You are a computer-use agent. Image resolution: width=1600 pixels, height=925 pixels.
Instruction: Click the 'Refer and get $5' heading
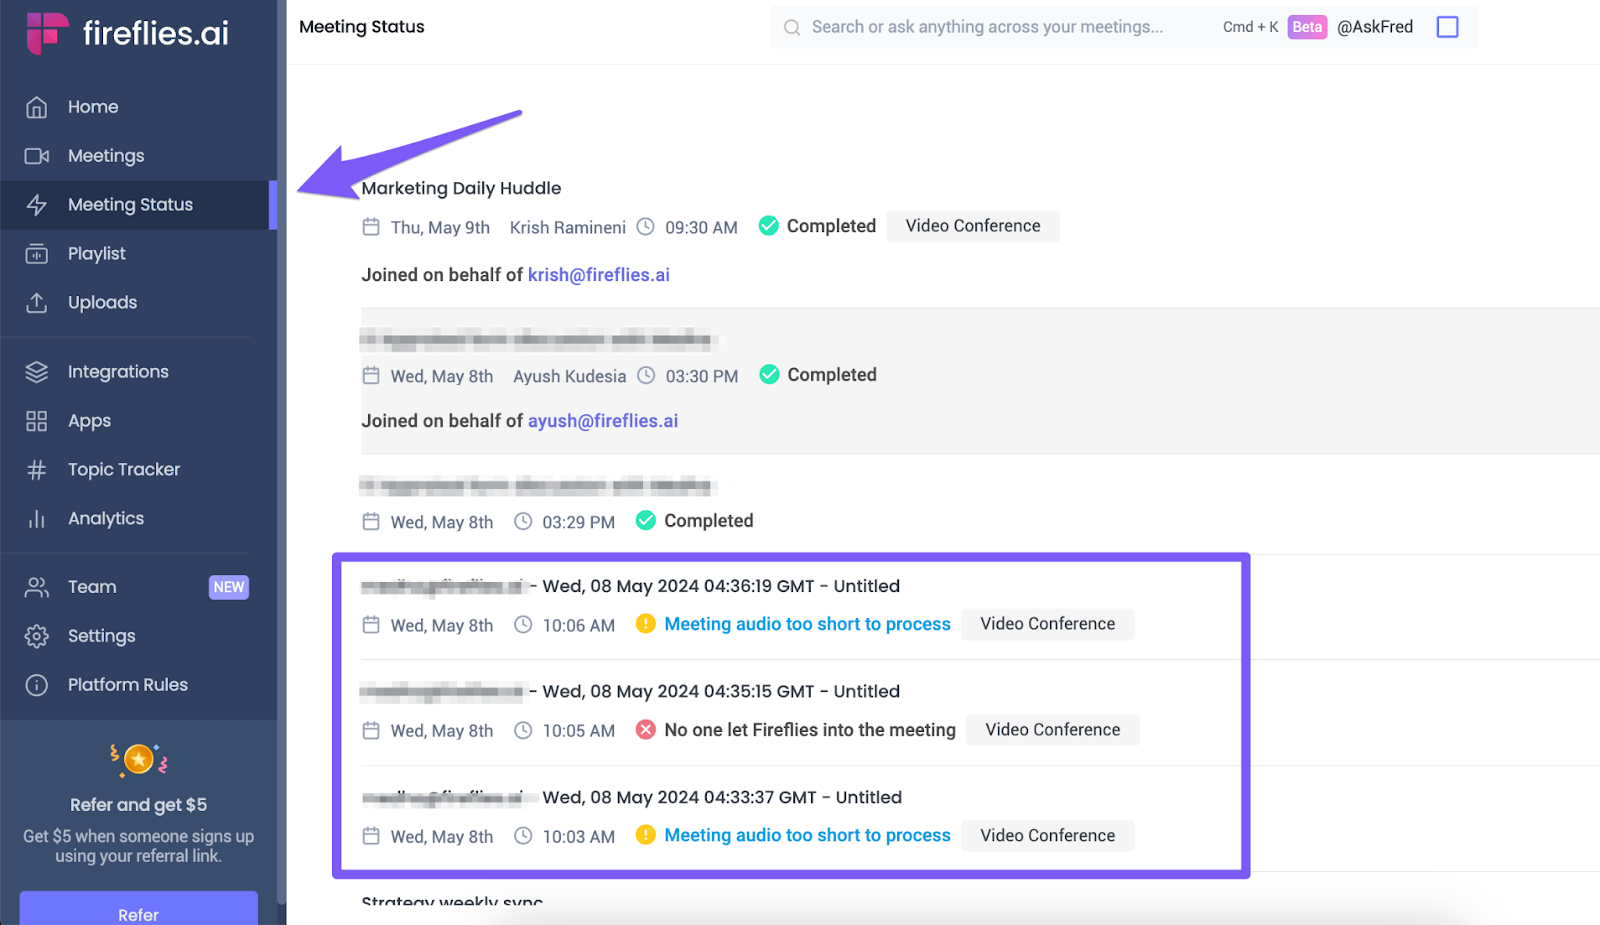tap(139, 805)
